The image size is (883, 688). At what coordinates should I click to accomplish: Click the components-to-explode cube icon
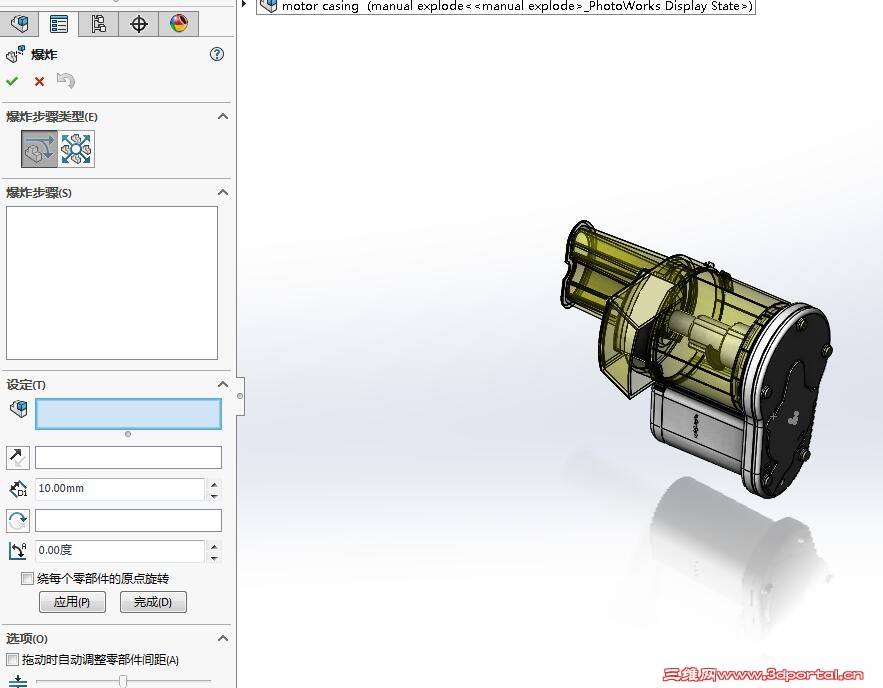click(x=19, y=408)
